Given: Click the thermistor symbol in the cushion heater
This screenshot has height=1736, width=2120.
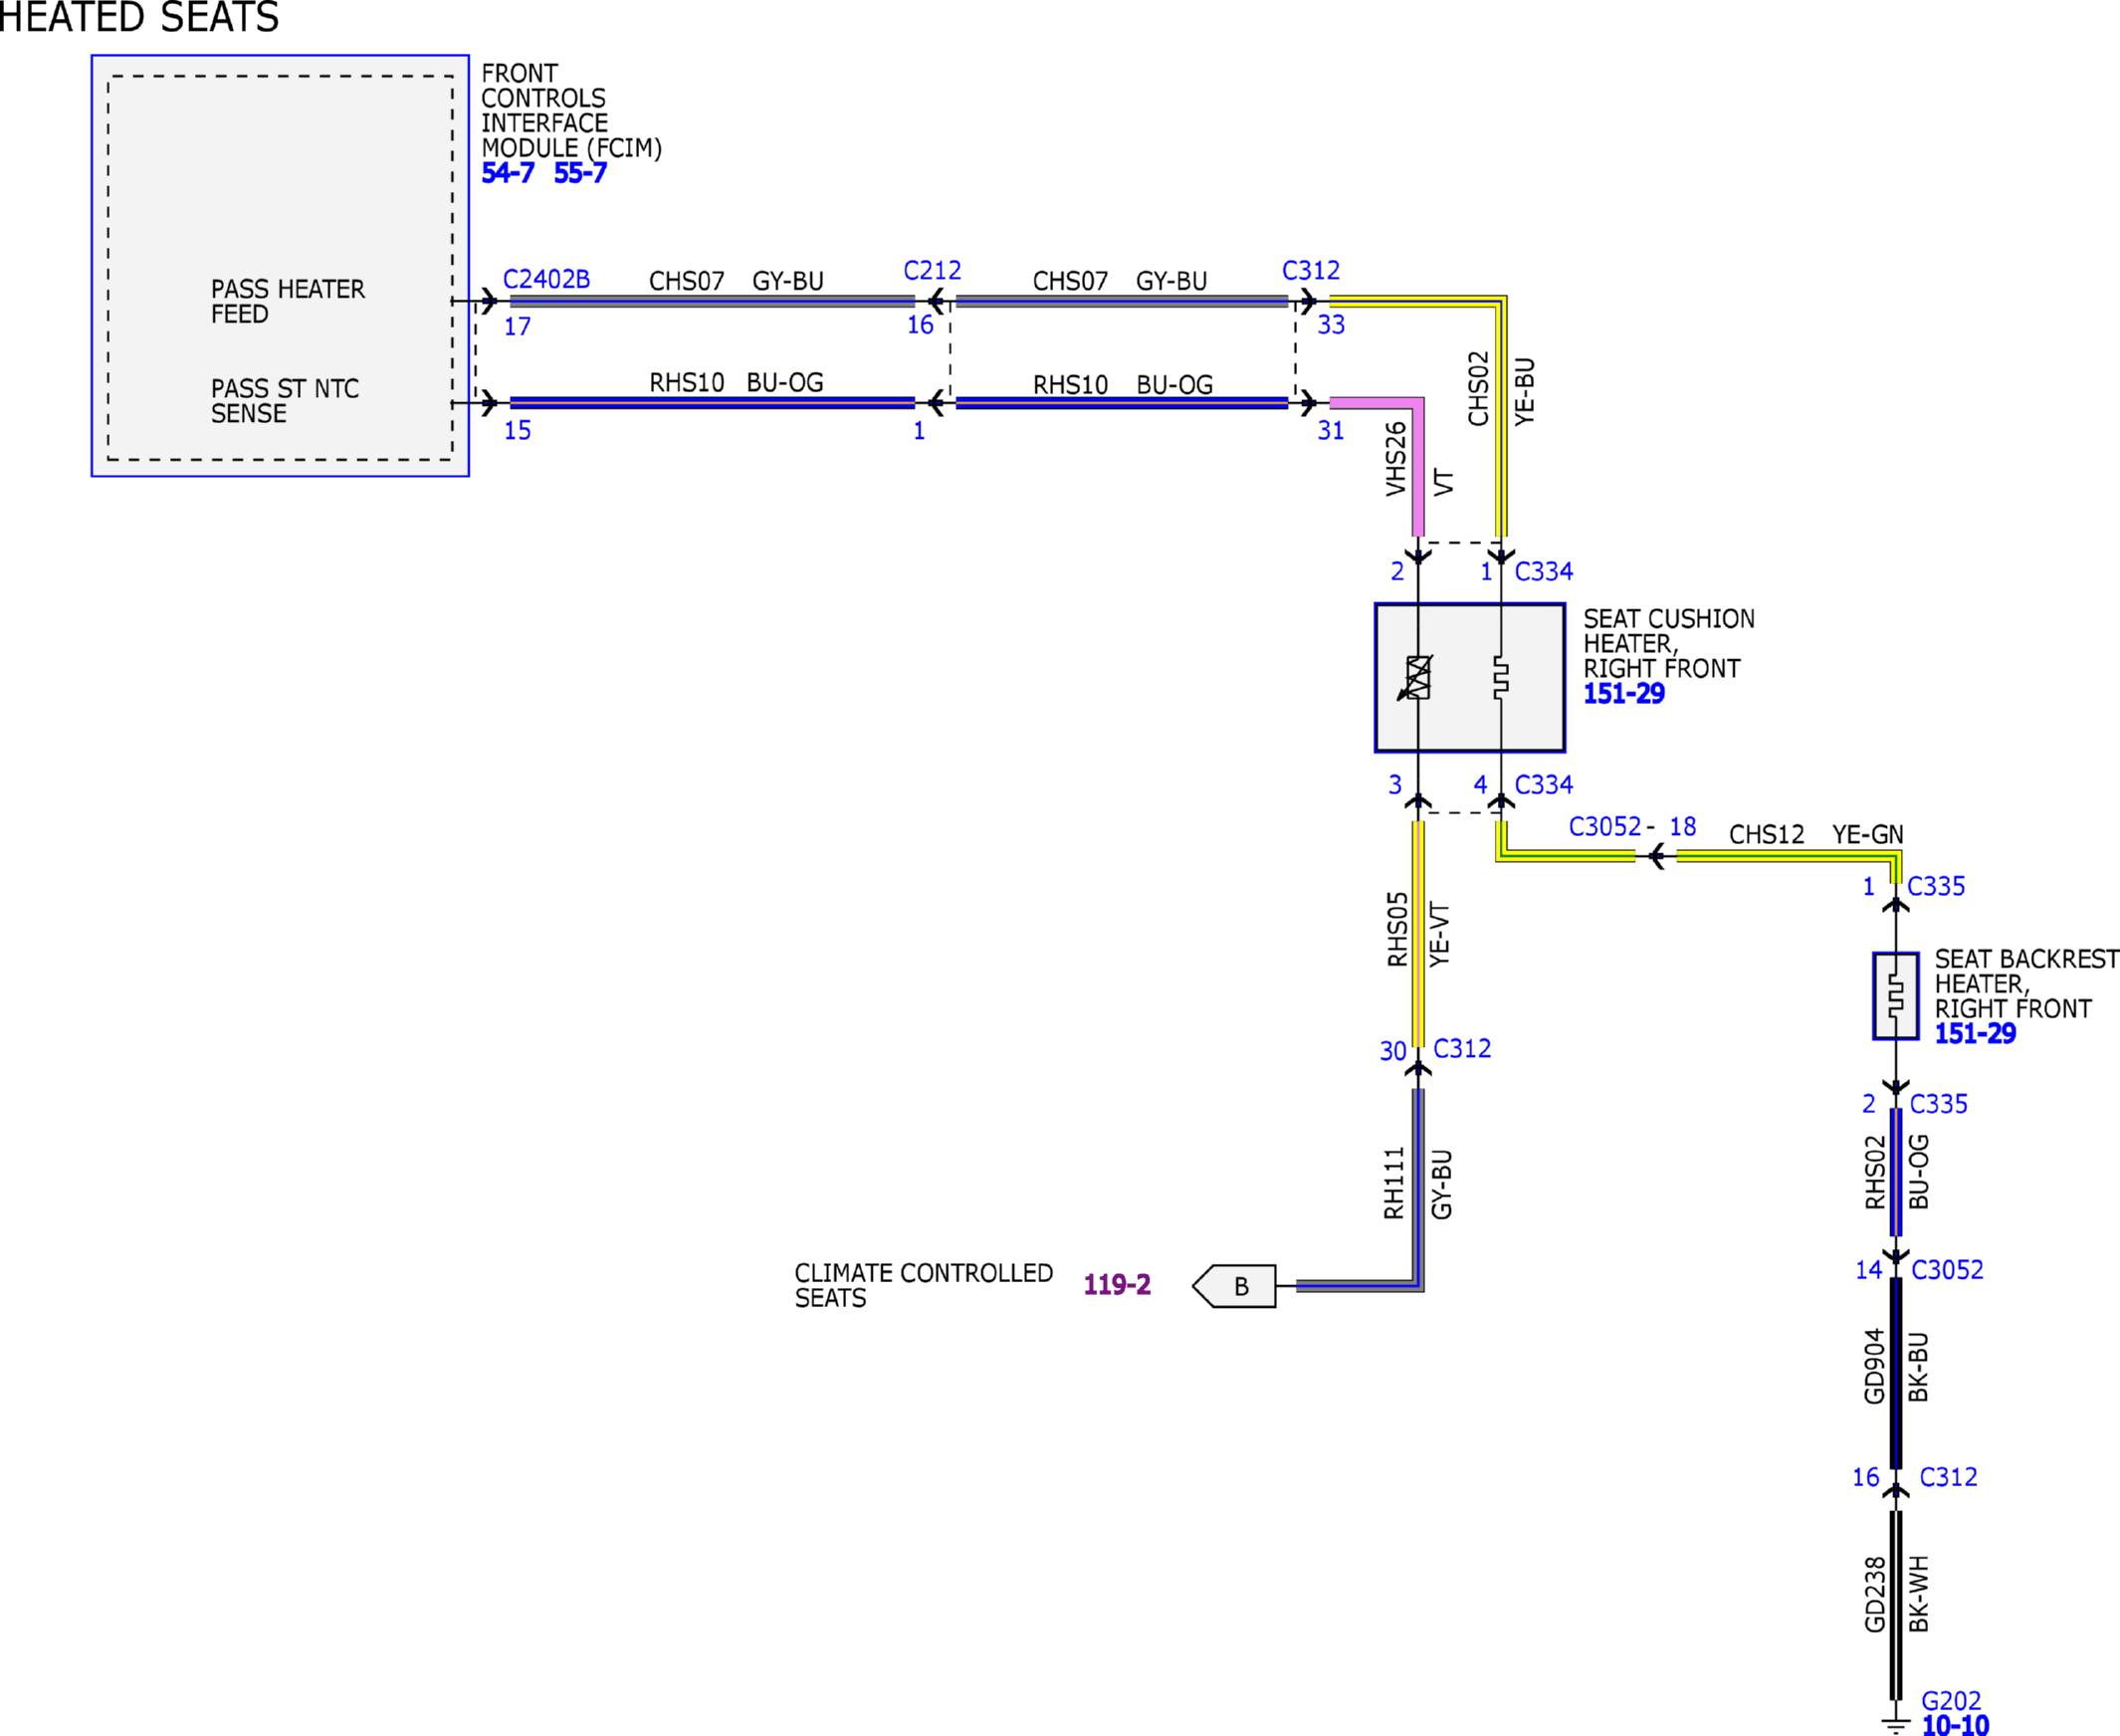Looking at the screenshot, I should pos(1417,678).
